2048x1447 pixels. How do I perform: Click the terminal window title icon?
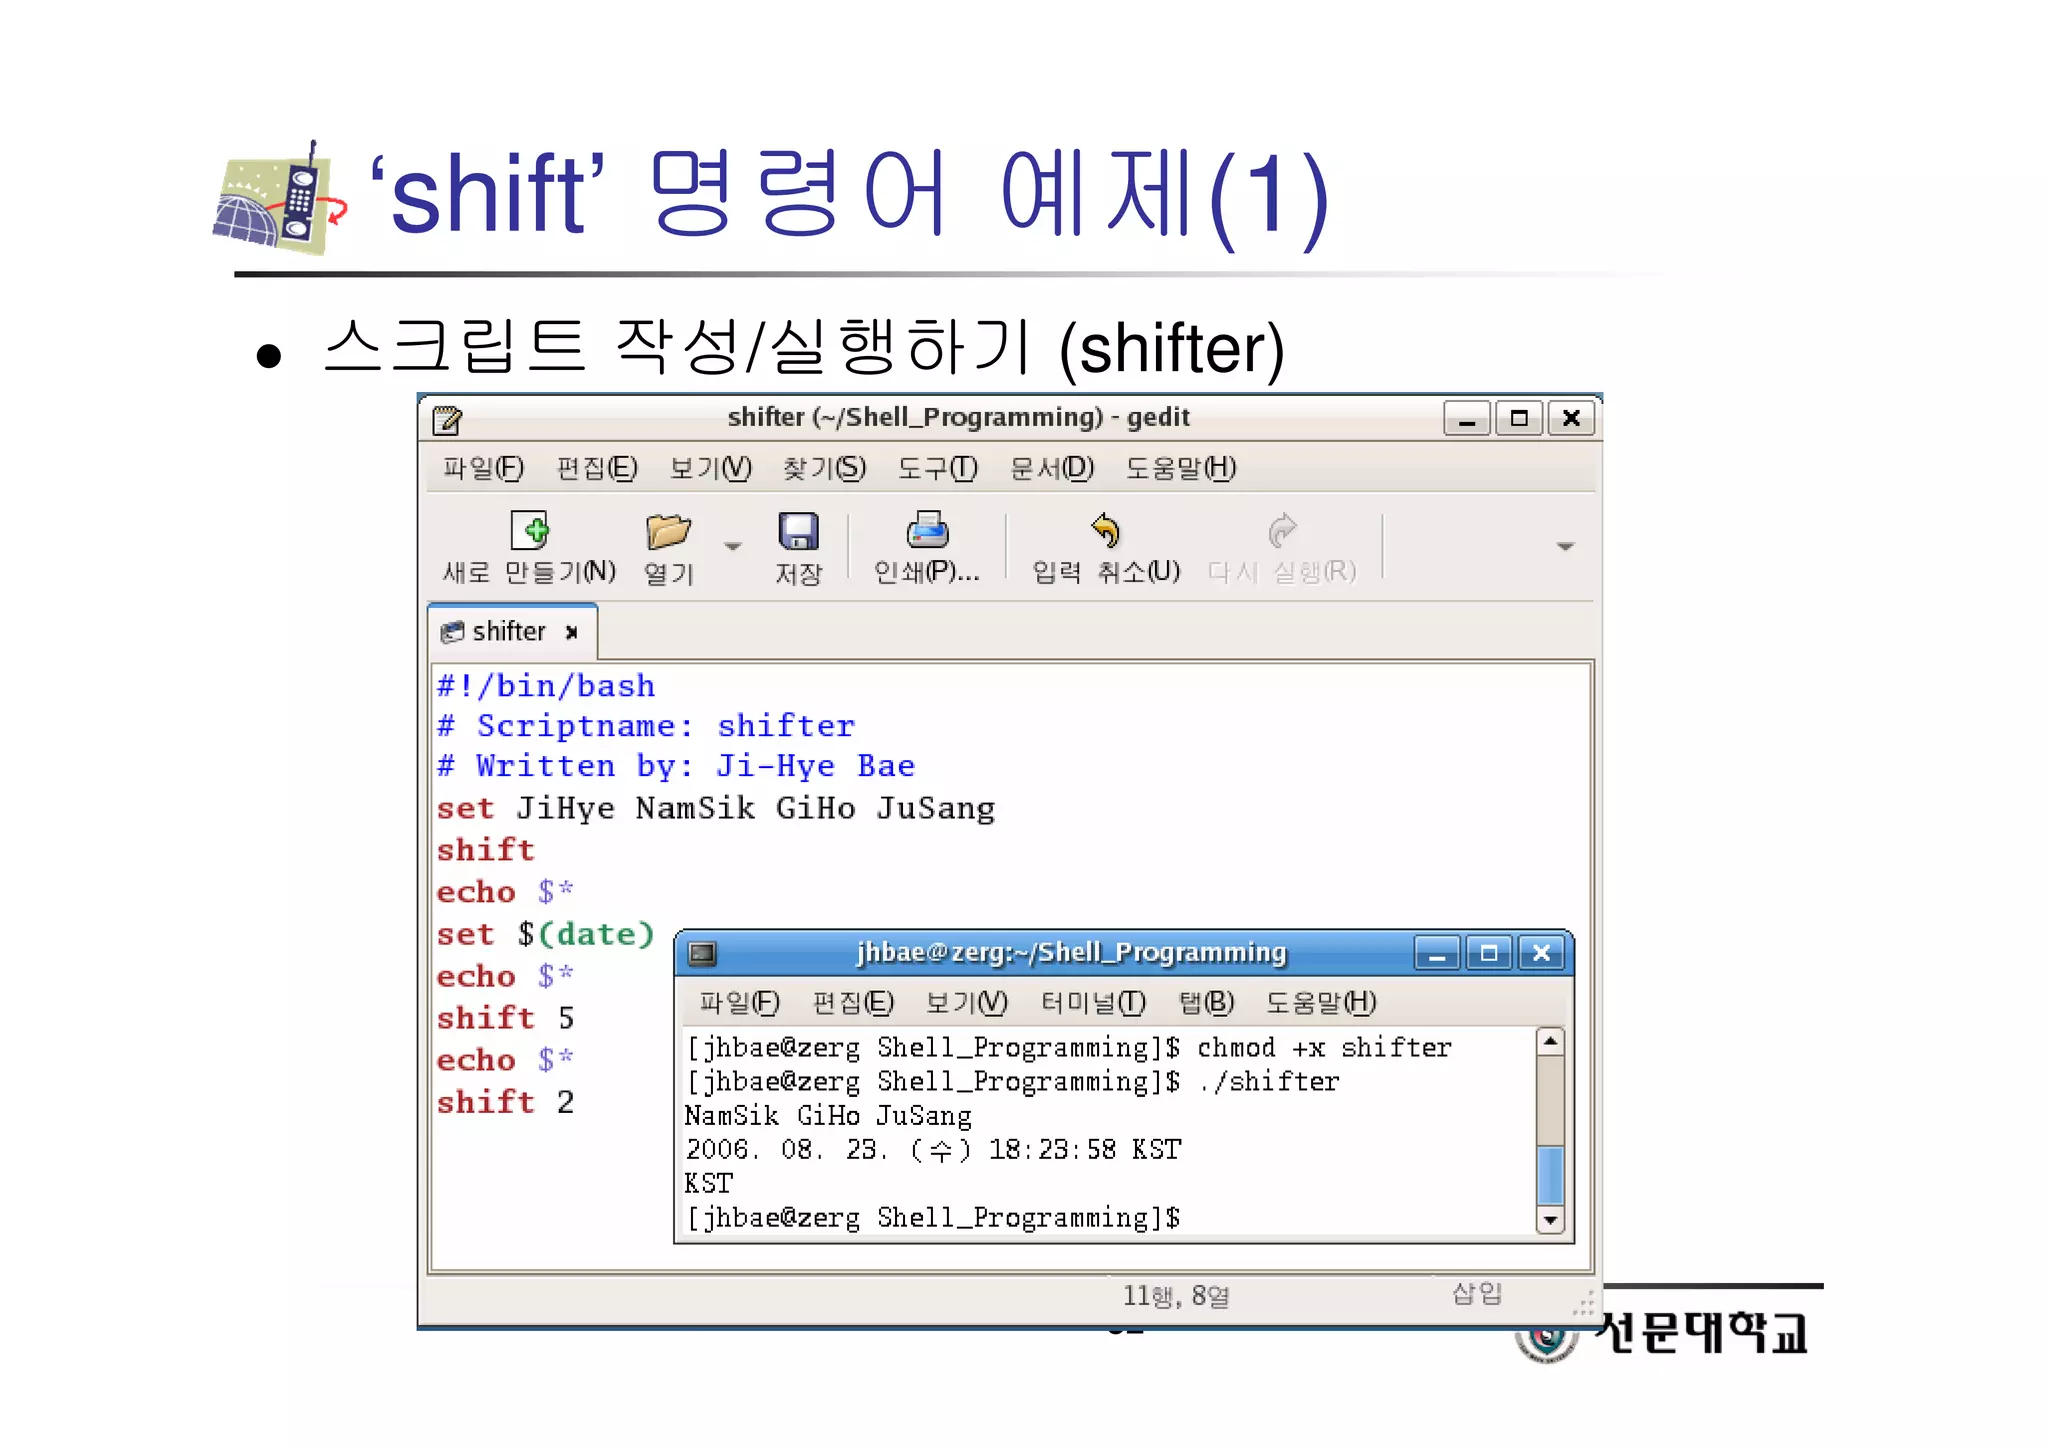703,953
